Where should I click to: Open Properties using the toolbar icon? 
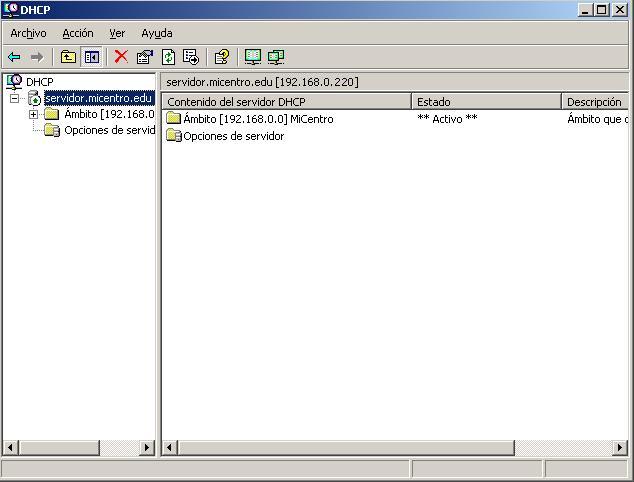145,57
